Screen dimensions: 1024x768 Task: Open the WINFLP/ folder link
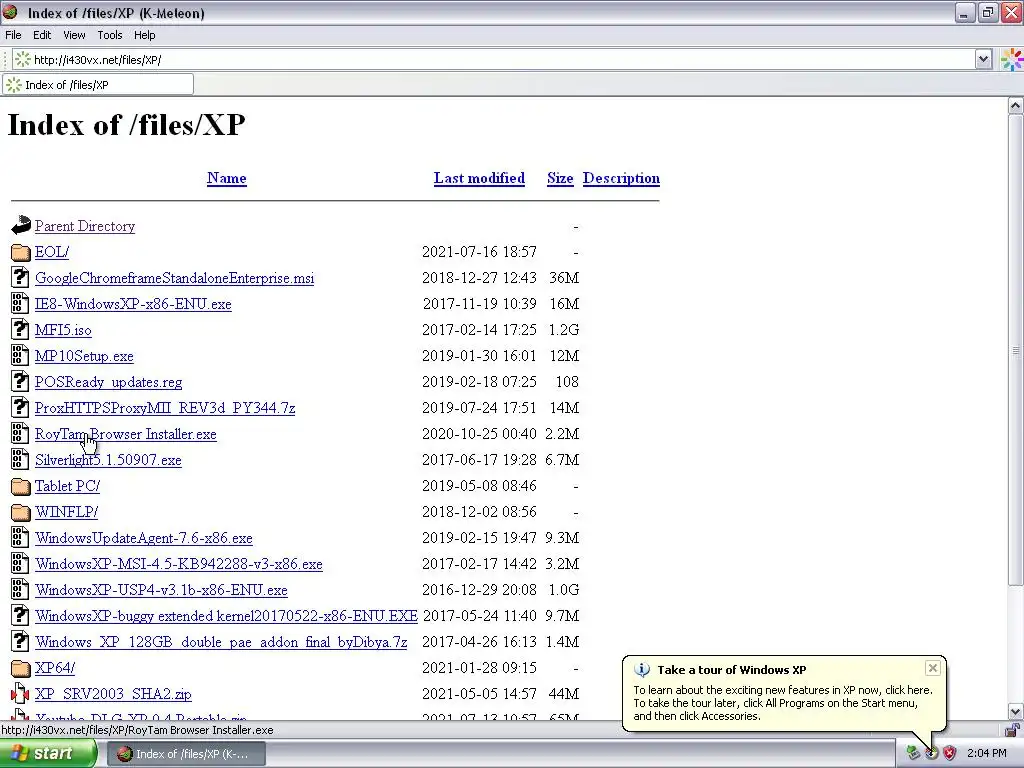67,512
